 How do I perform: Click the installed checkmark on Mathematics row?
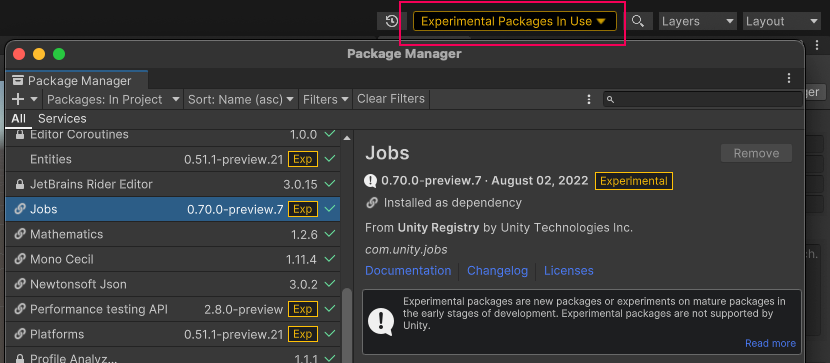point(330,234)
